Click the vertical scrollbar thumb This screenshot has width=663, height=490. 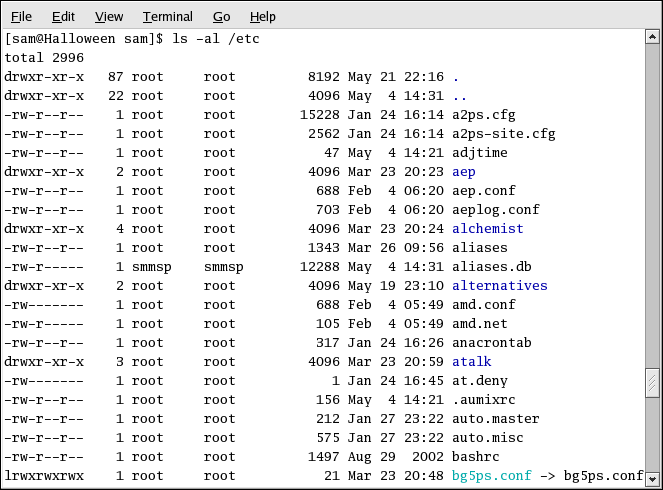pyautogui.click(x=652, y=383)
